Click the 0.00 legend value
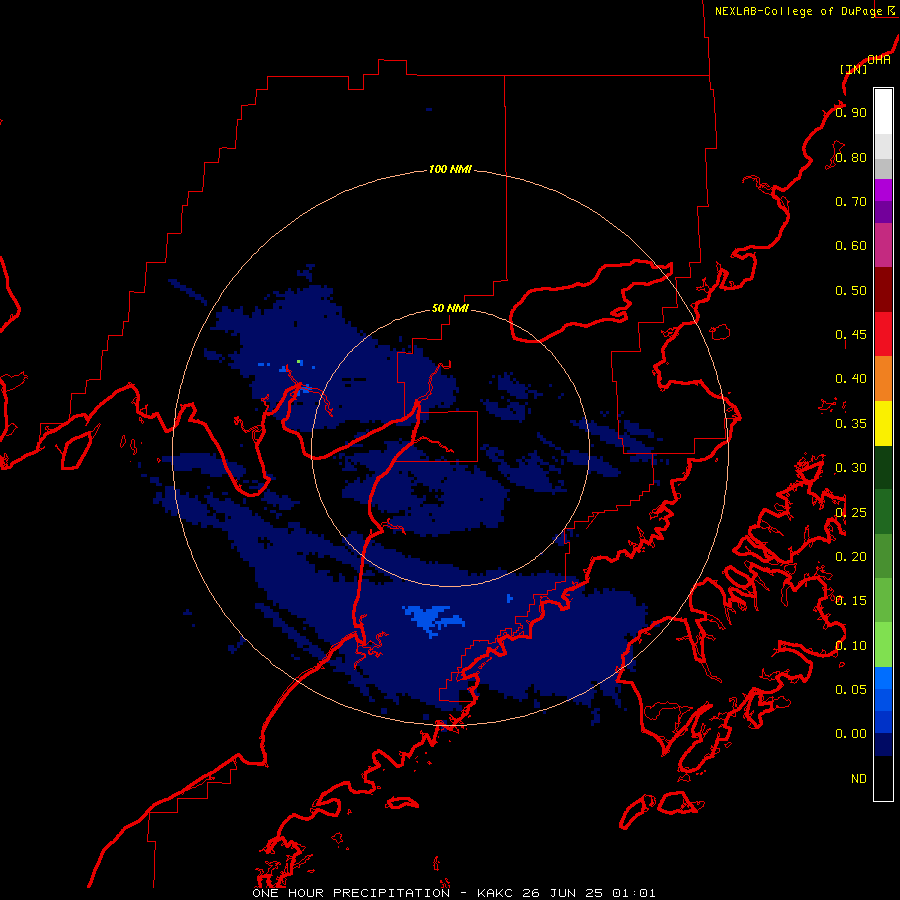 [x=851, y=734]
